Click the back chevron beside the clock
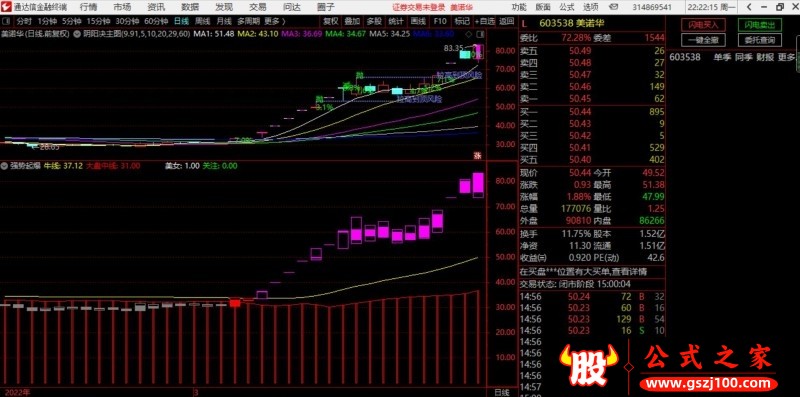Screen dimensions: 800x397 [x=749, y=7]
